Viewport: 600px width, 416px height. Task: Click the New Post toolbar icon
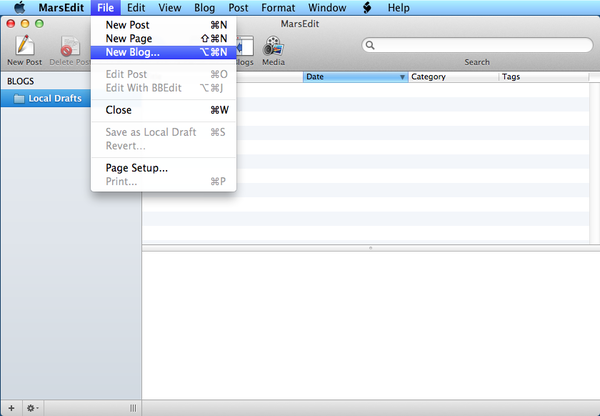25,45
